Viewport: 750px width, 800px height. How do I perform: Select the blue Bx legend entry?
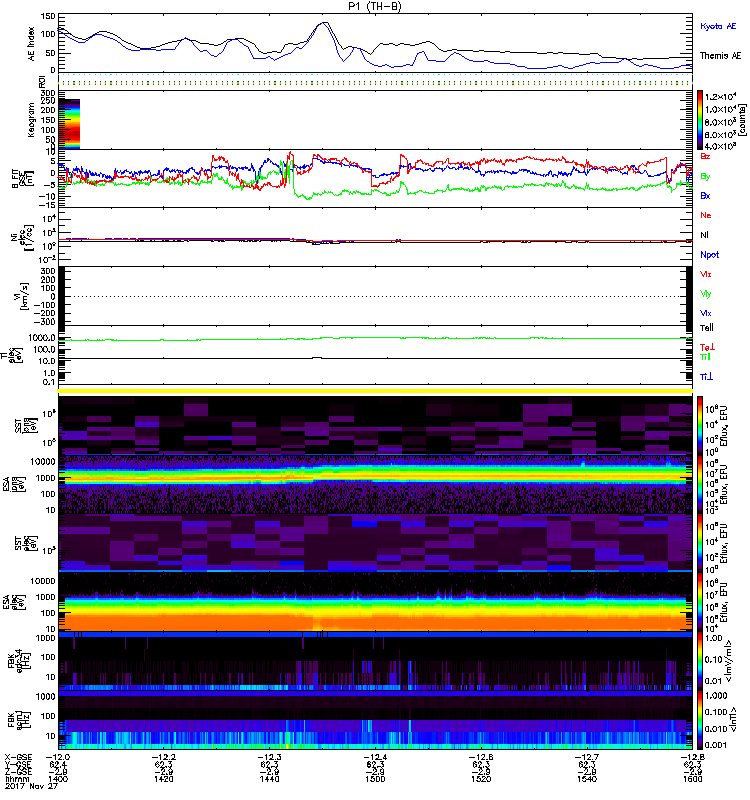tap(706, 196)
